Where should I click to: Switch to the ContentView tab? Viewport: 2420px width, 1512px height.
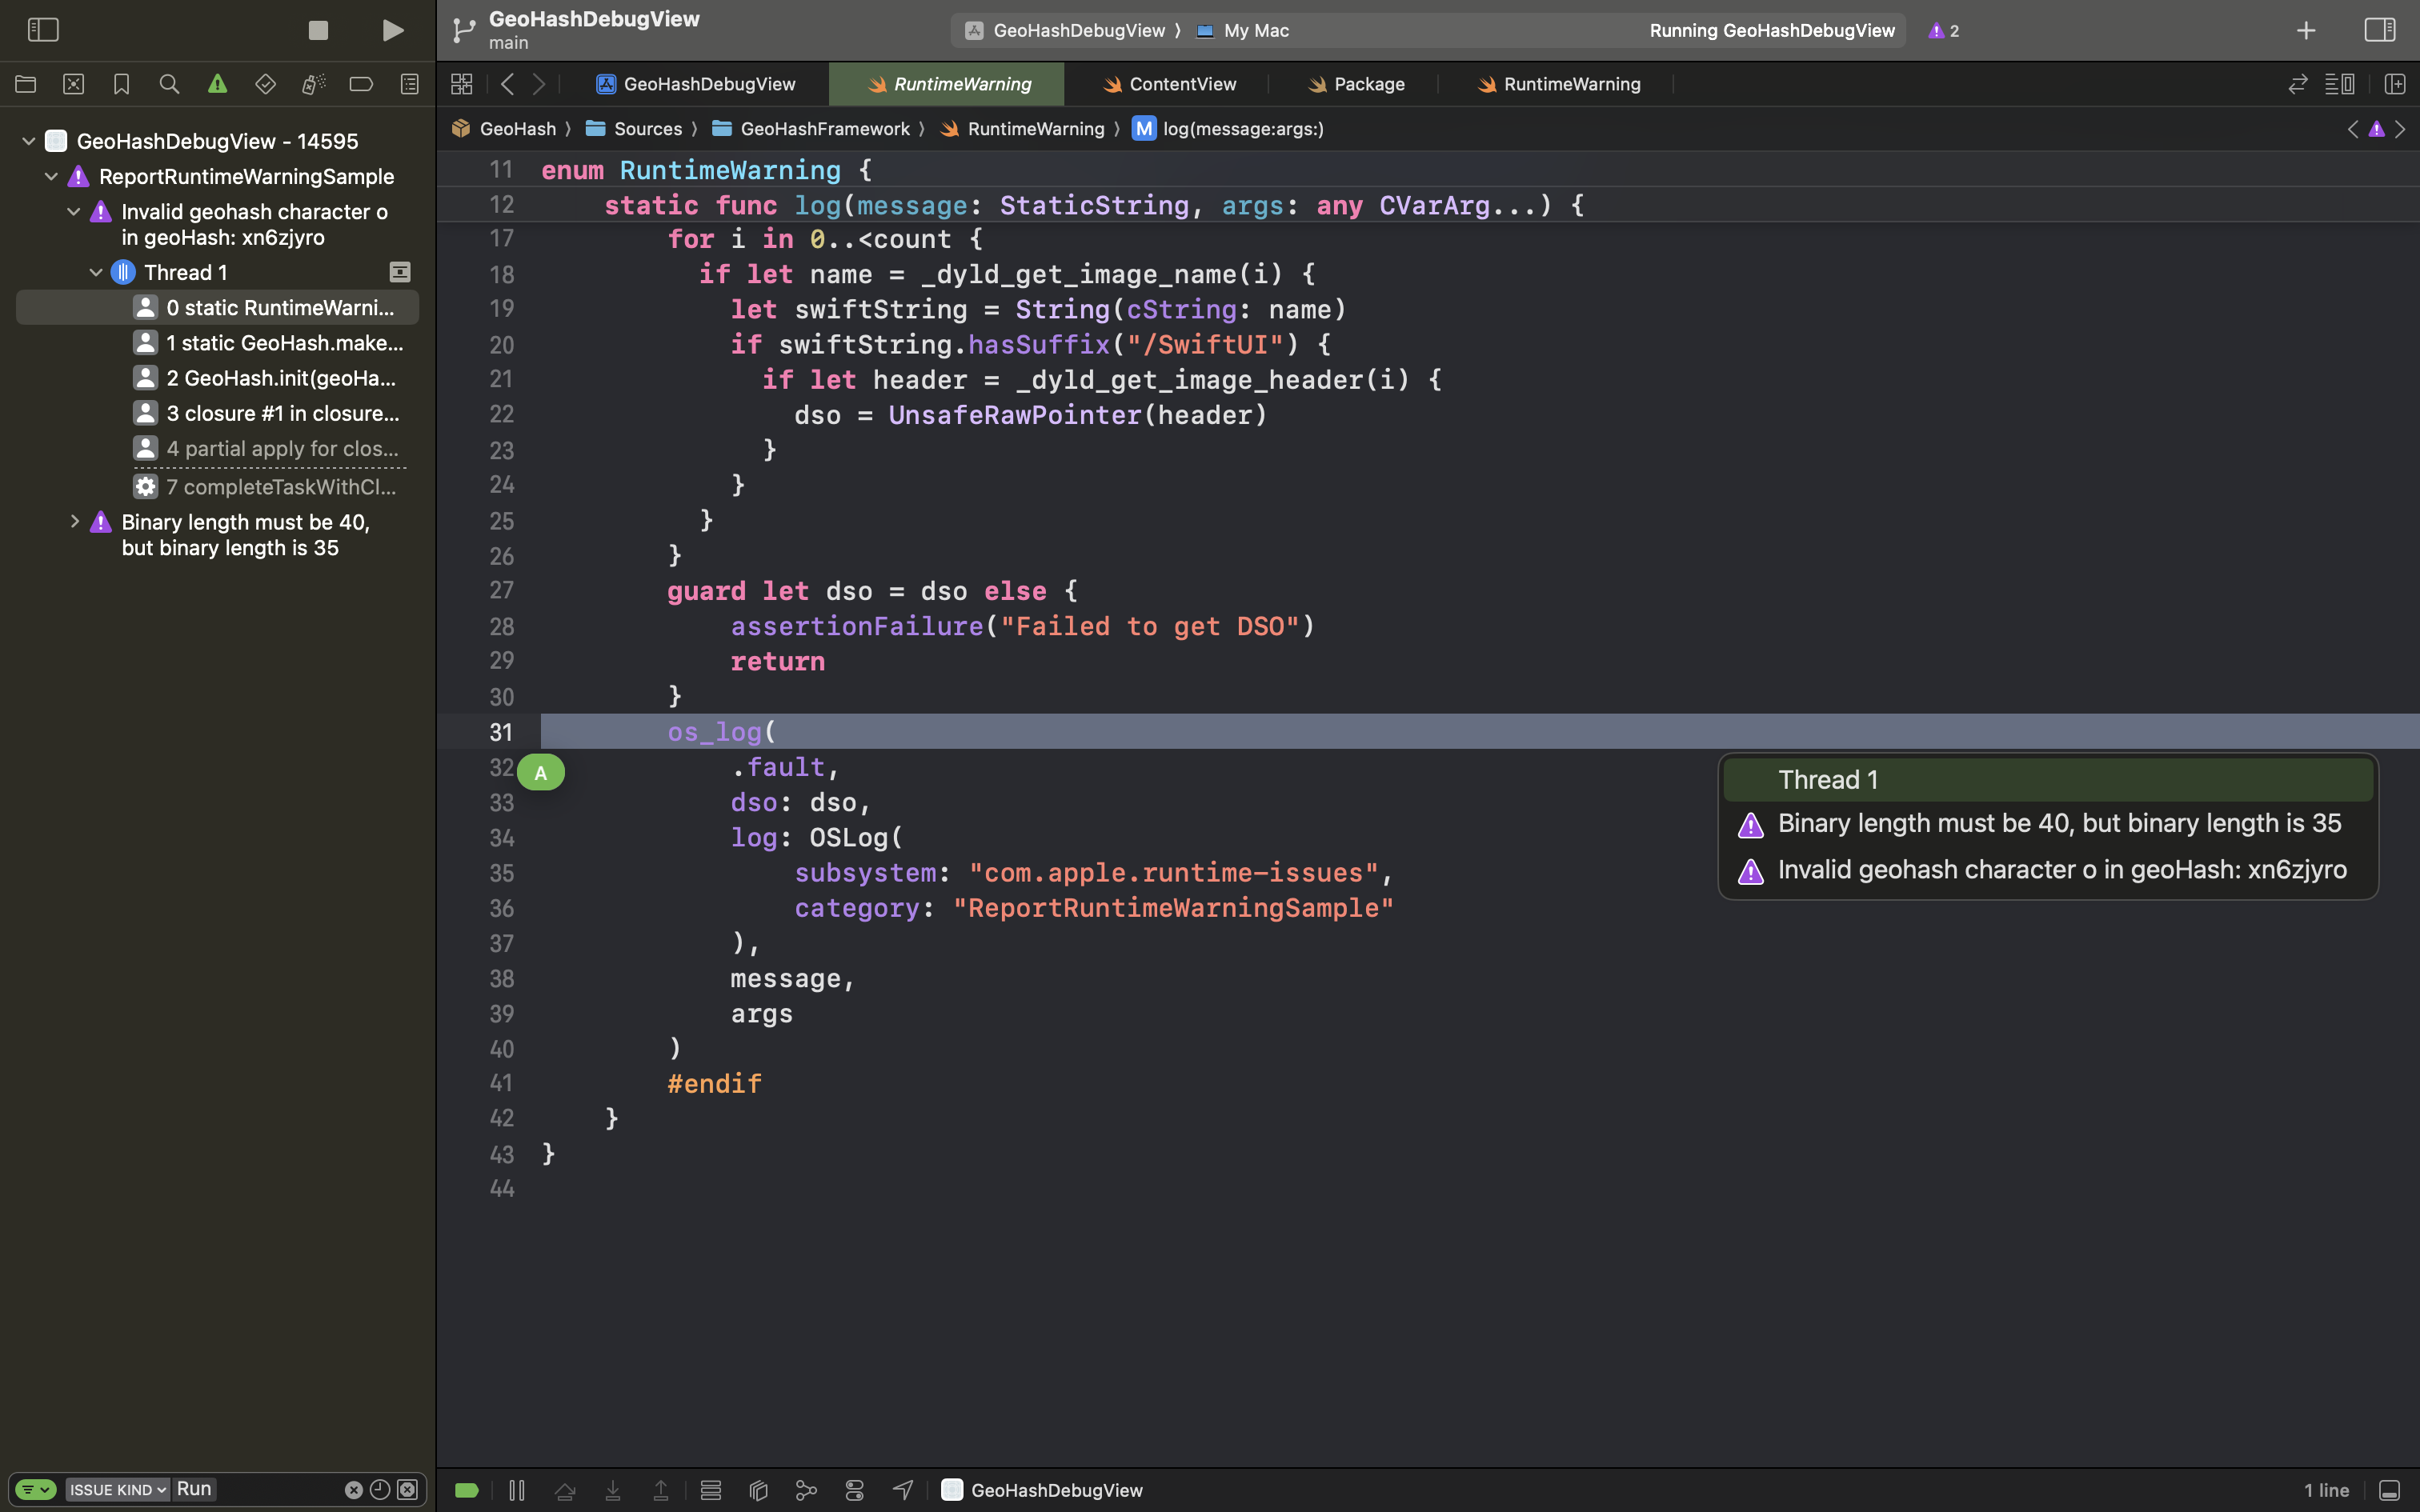(x=1169, y=84)
